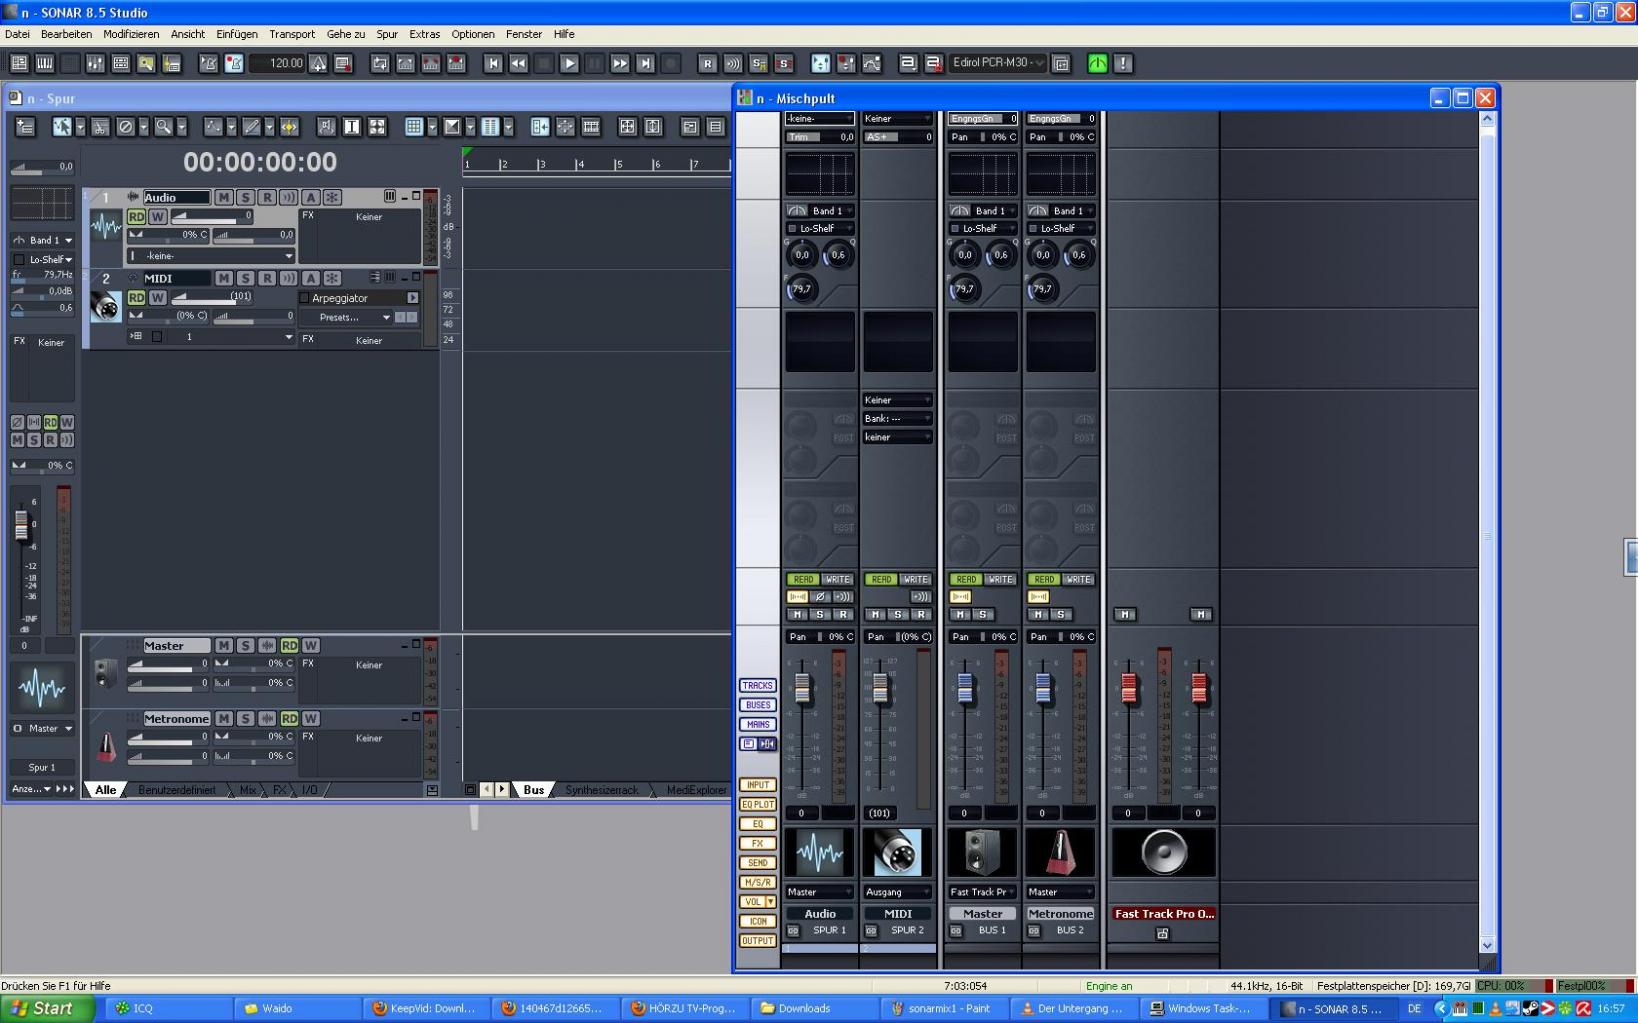Open the Master output dropdown of Audio strip
1638x1023 pixels.
pyautogui.click(x=819, y=892)
